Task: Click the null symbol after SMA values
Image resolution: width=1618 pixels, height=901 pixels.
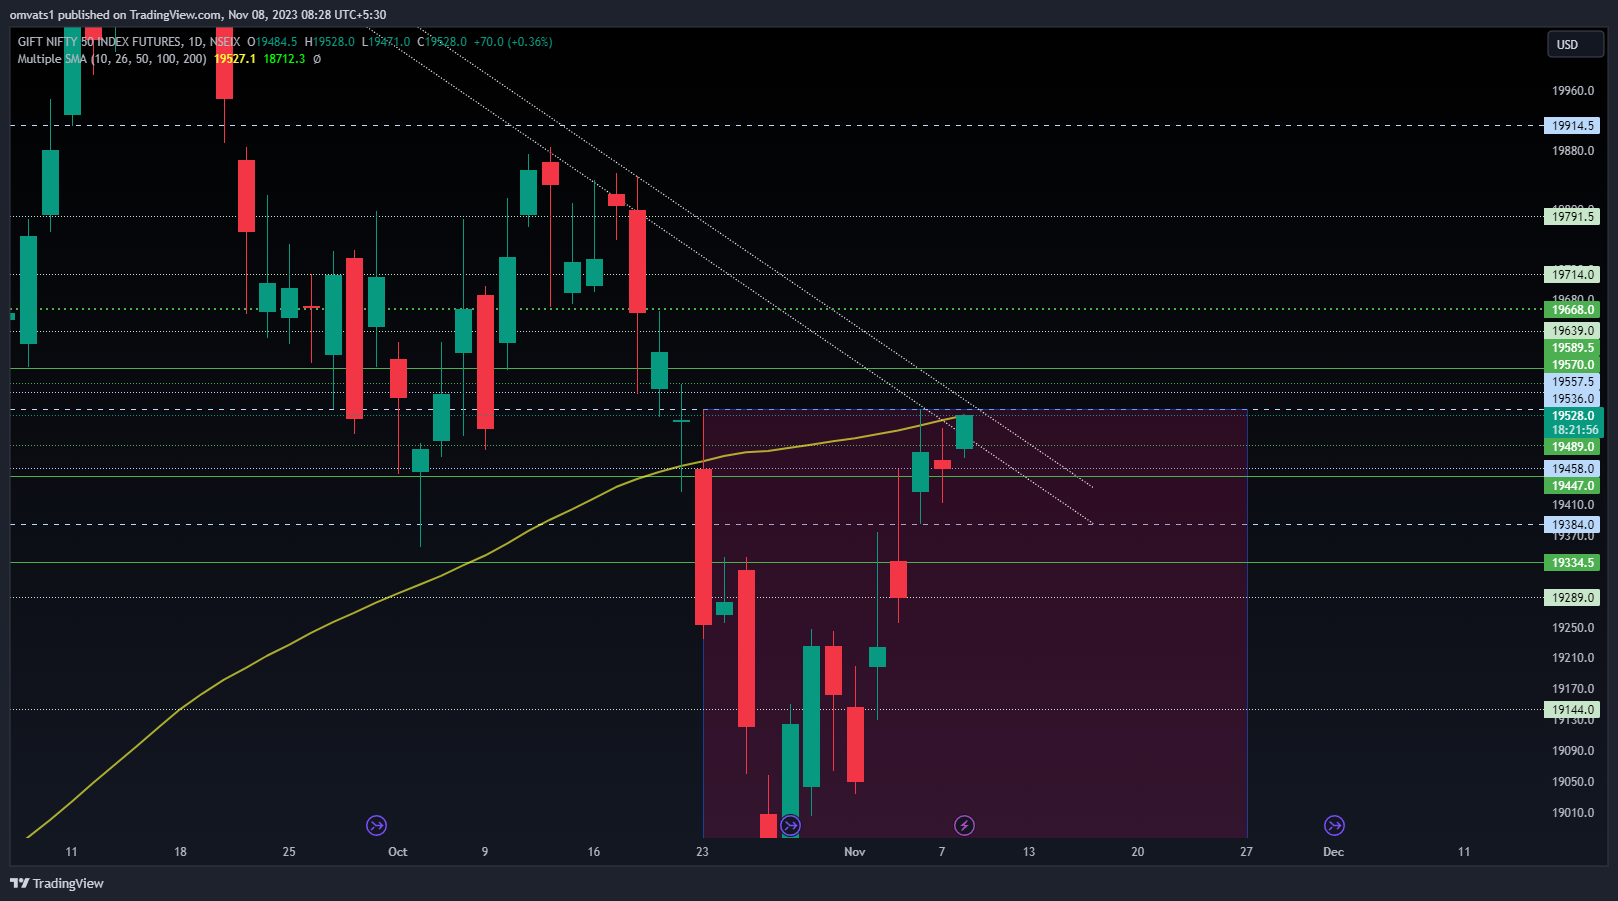Action: pos(317,59)
